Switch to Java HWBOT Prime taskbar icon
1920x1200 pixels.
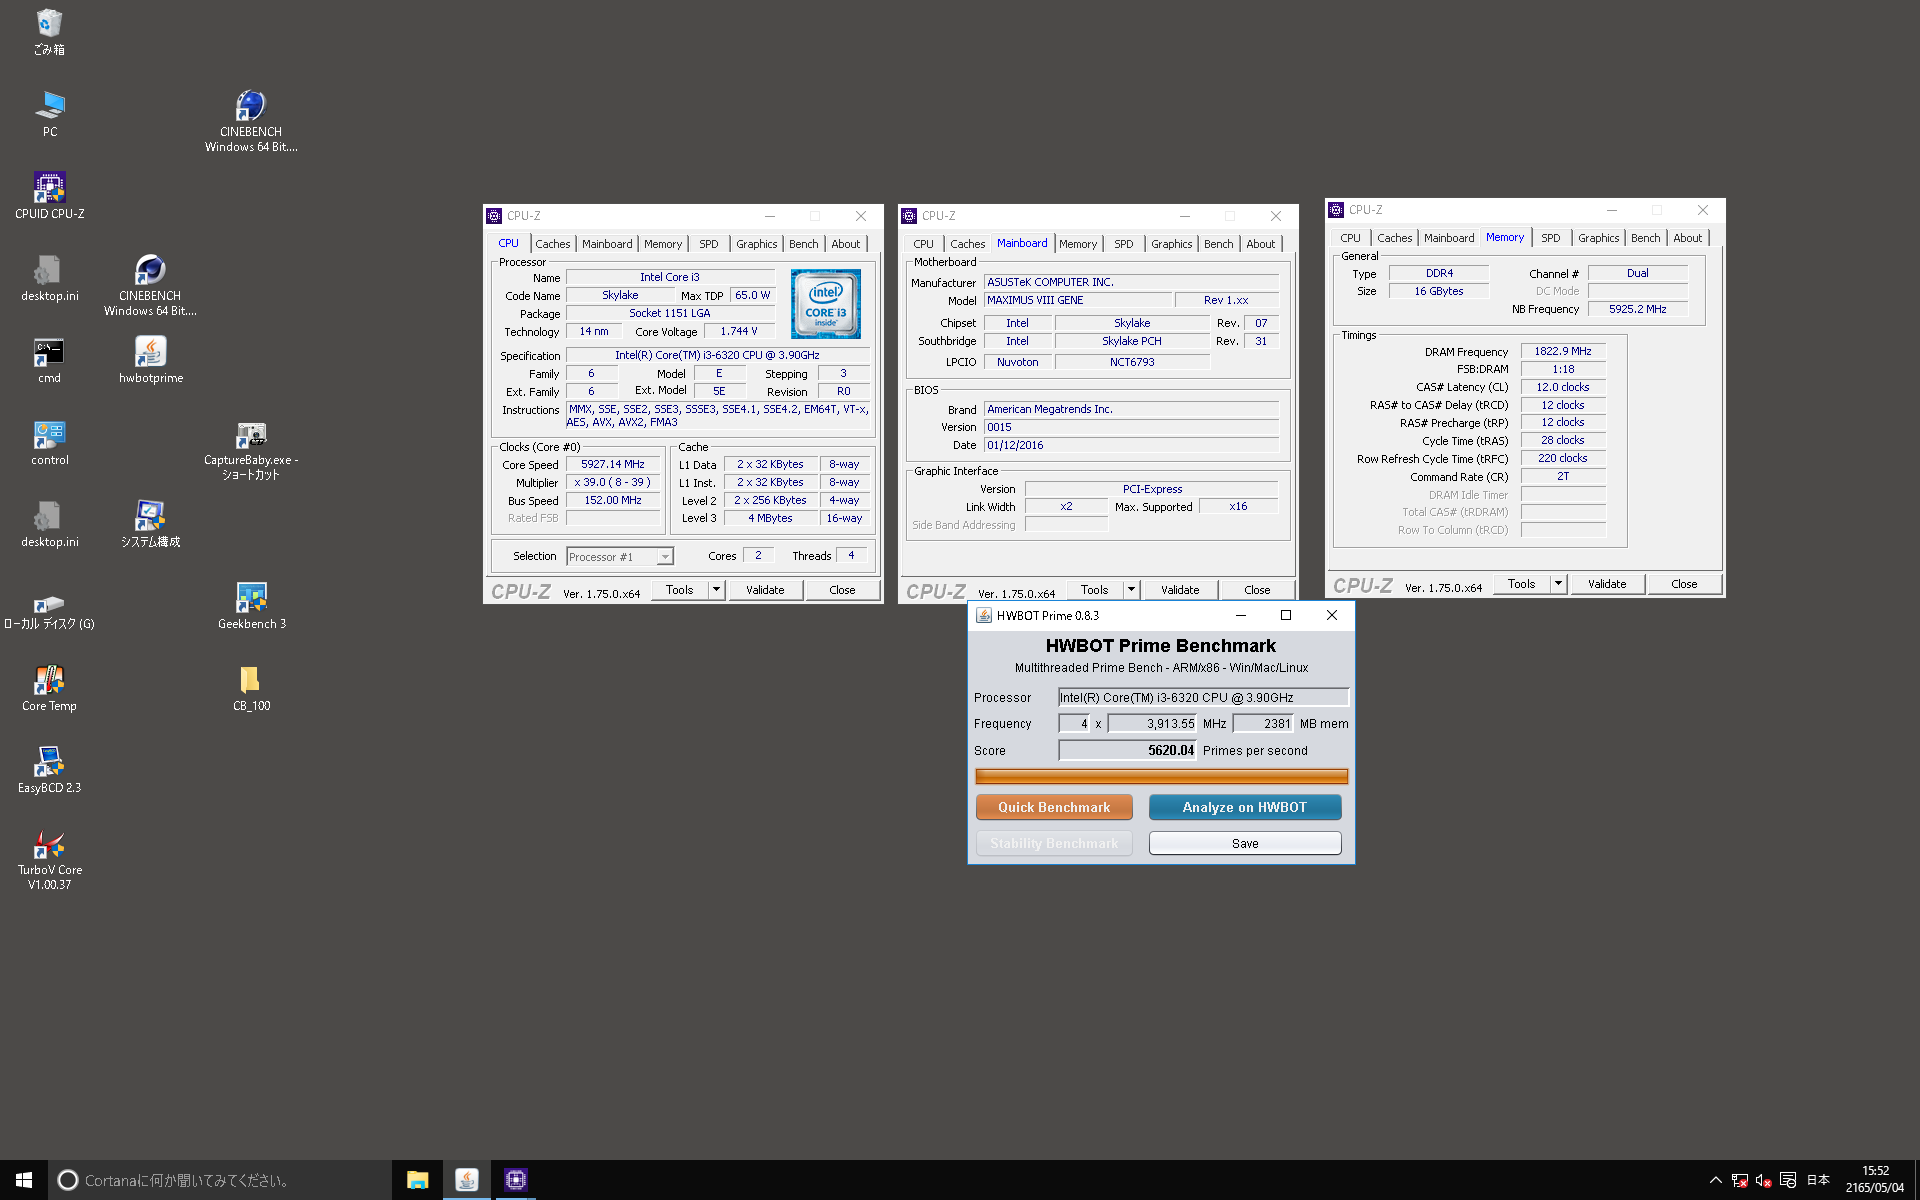[x=466, y=1180]
